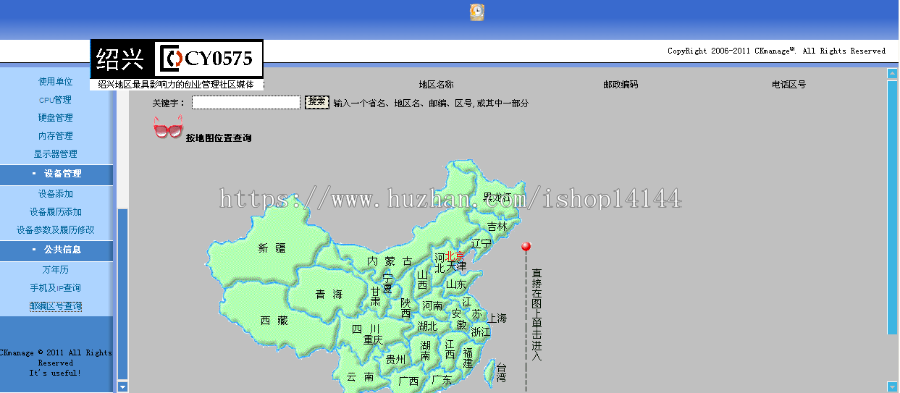Click the sidebar scroll-down arrow
Screen dimensions: 900x393
click(x=122, y=387)
